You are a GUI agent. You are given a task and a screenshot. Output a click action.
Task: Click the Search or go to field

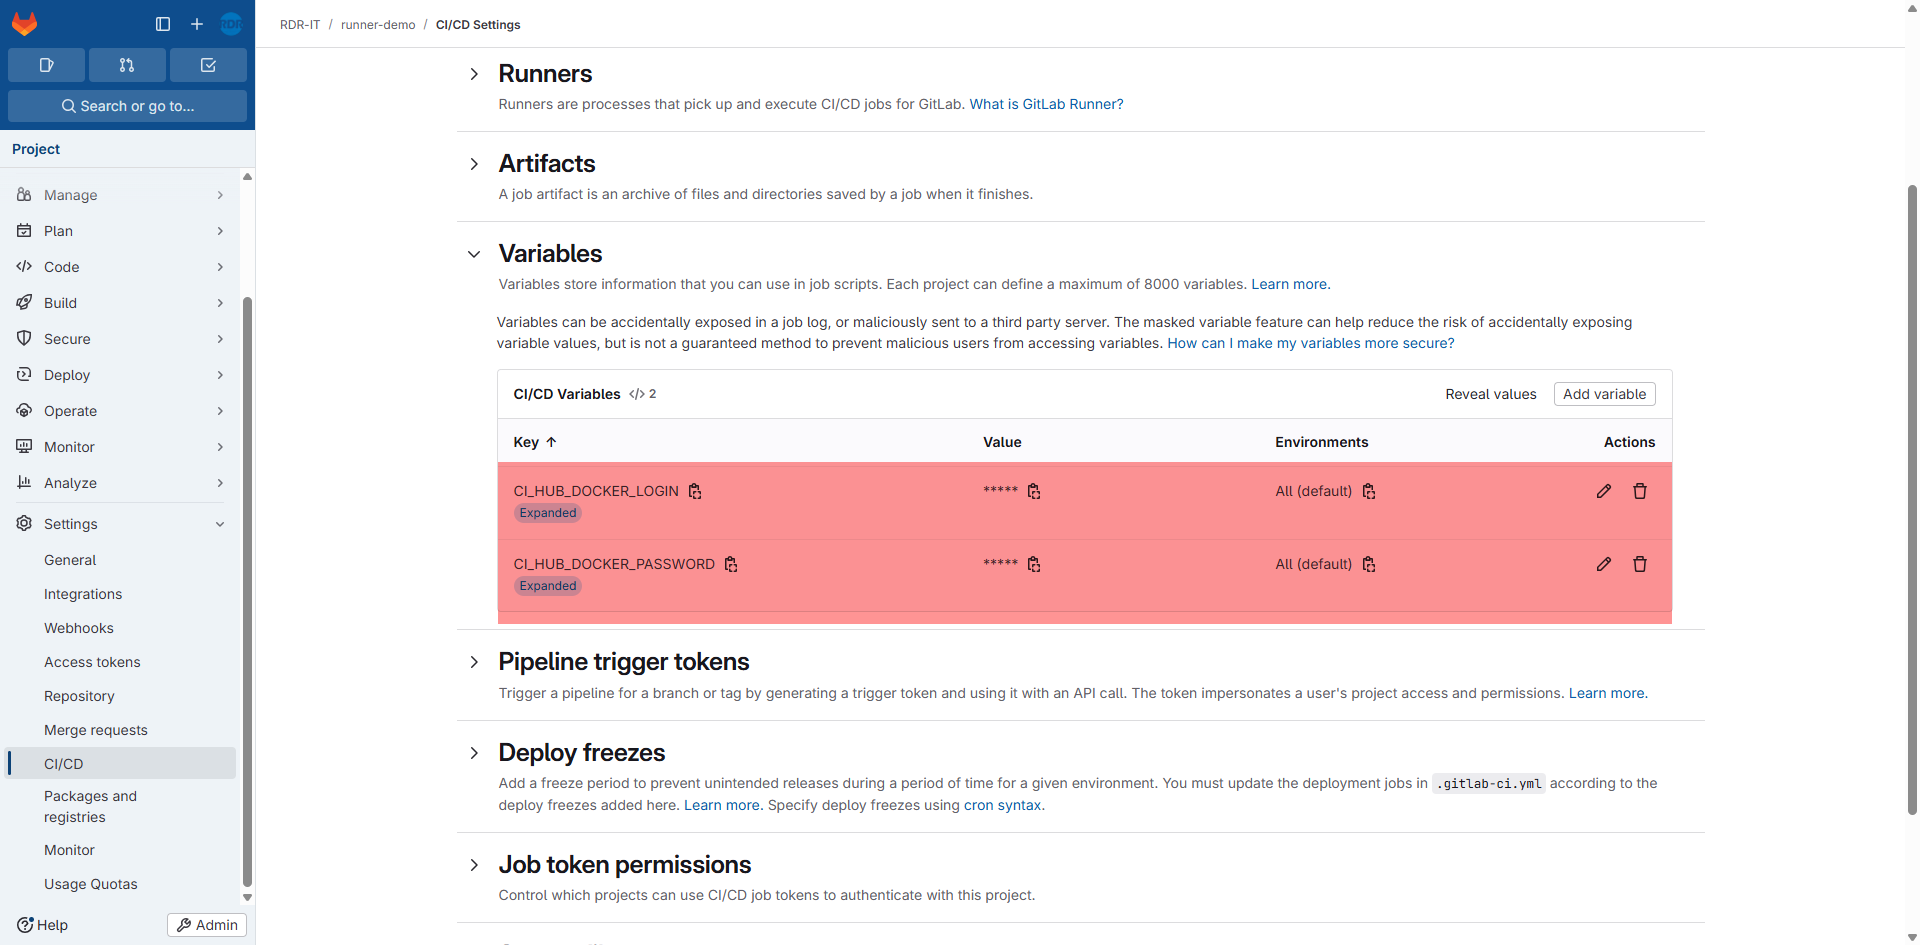click(x=127, y=106)
